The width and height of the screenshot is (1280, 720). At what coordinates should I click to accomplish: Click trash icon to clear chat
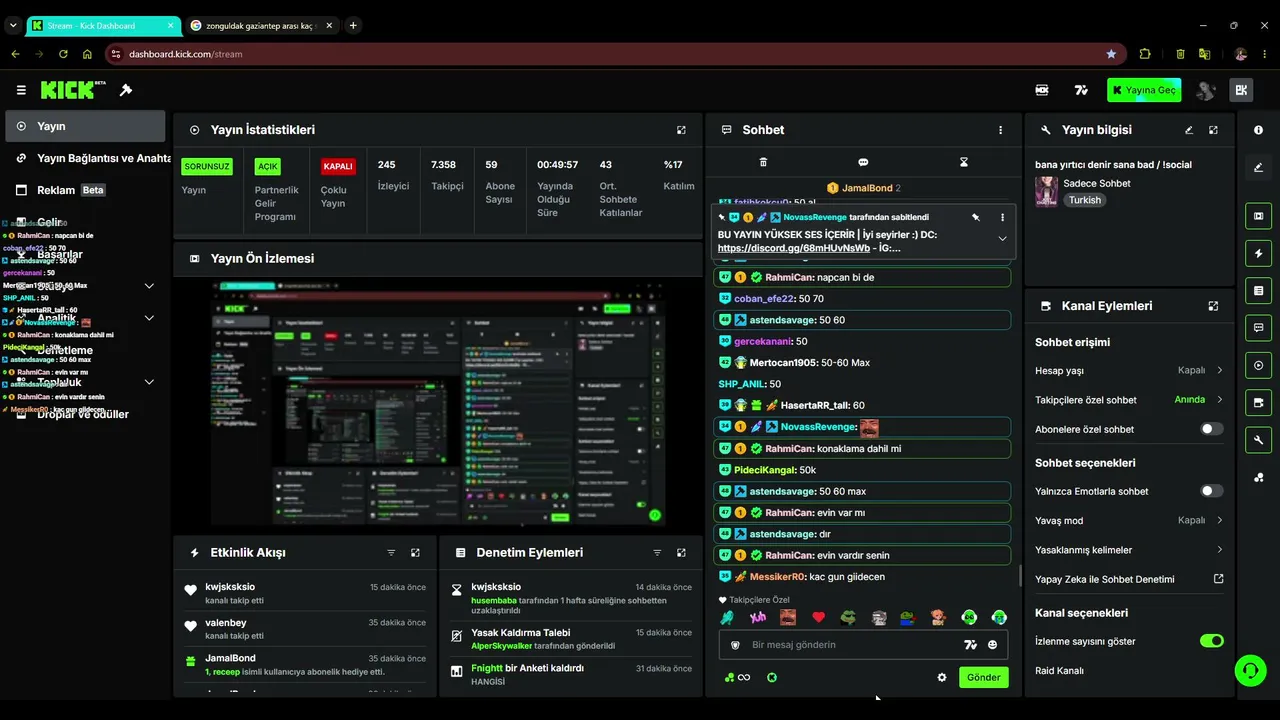[x=763, y=162]
